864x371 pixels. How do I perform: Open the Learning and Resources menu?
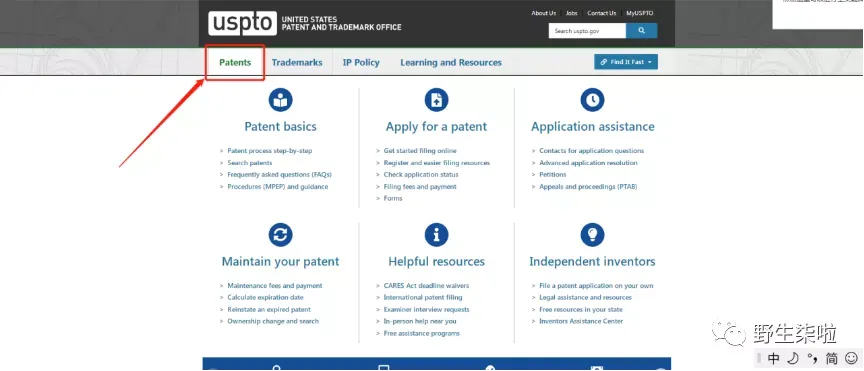tap(451, 62)
